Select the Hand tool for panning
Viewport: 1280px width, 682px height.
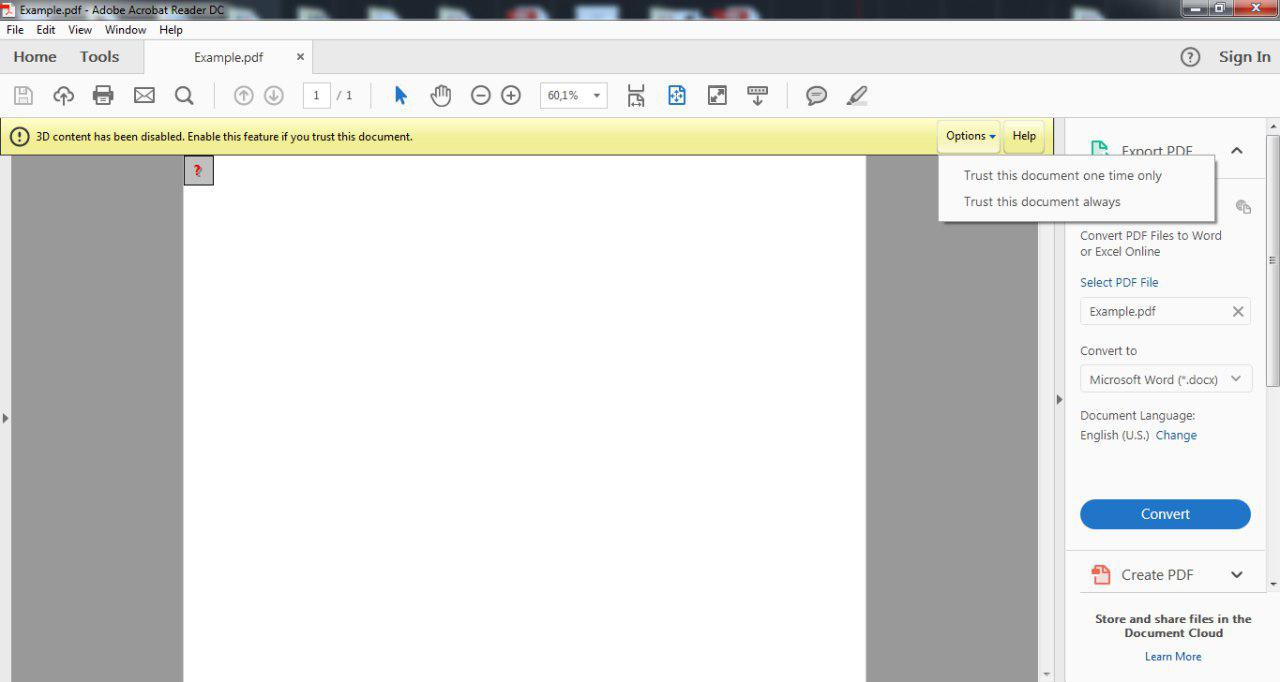[440, 95]
